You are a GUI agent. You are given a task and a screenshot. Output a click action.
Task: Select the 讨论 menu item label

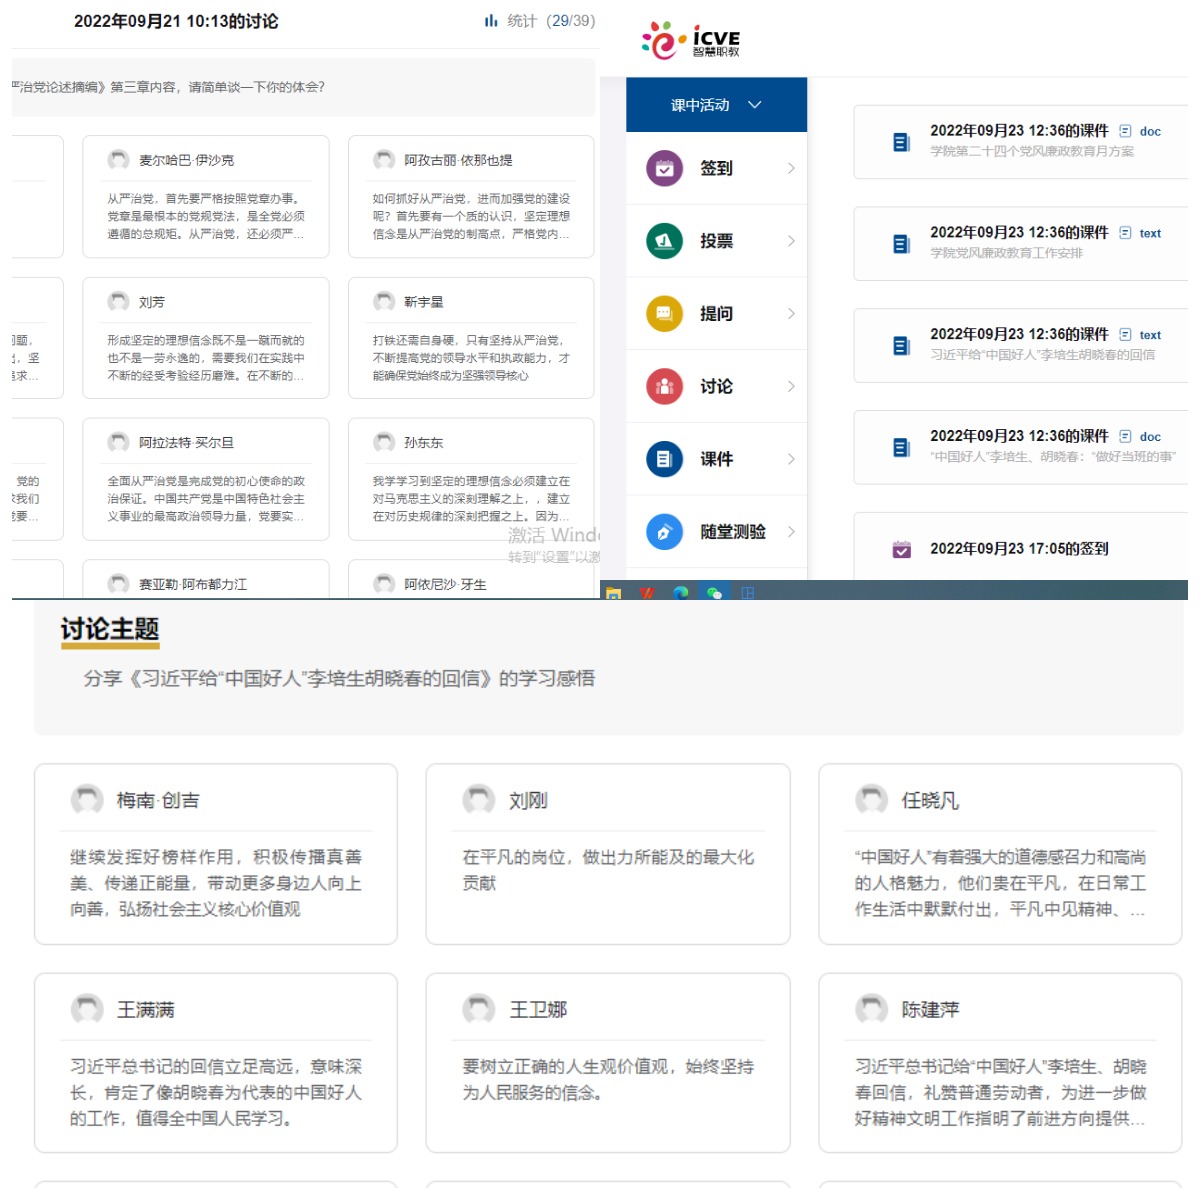pyautogui.click(x=716, y=387)
